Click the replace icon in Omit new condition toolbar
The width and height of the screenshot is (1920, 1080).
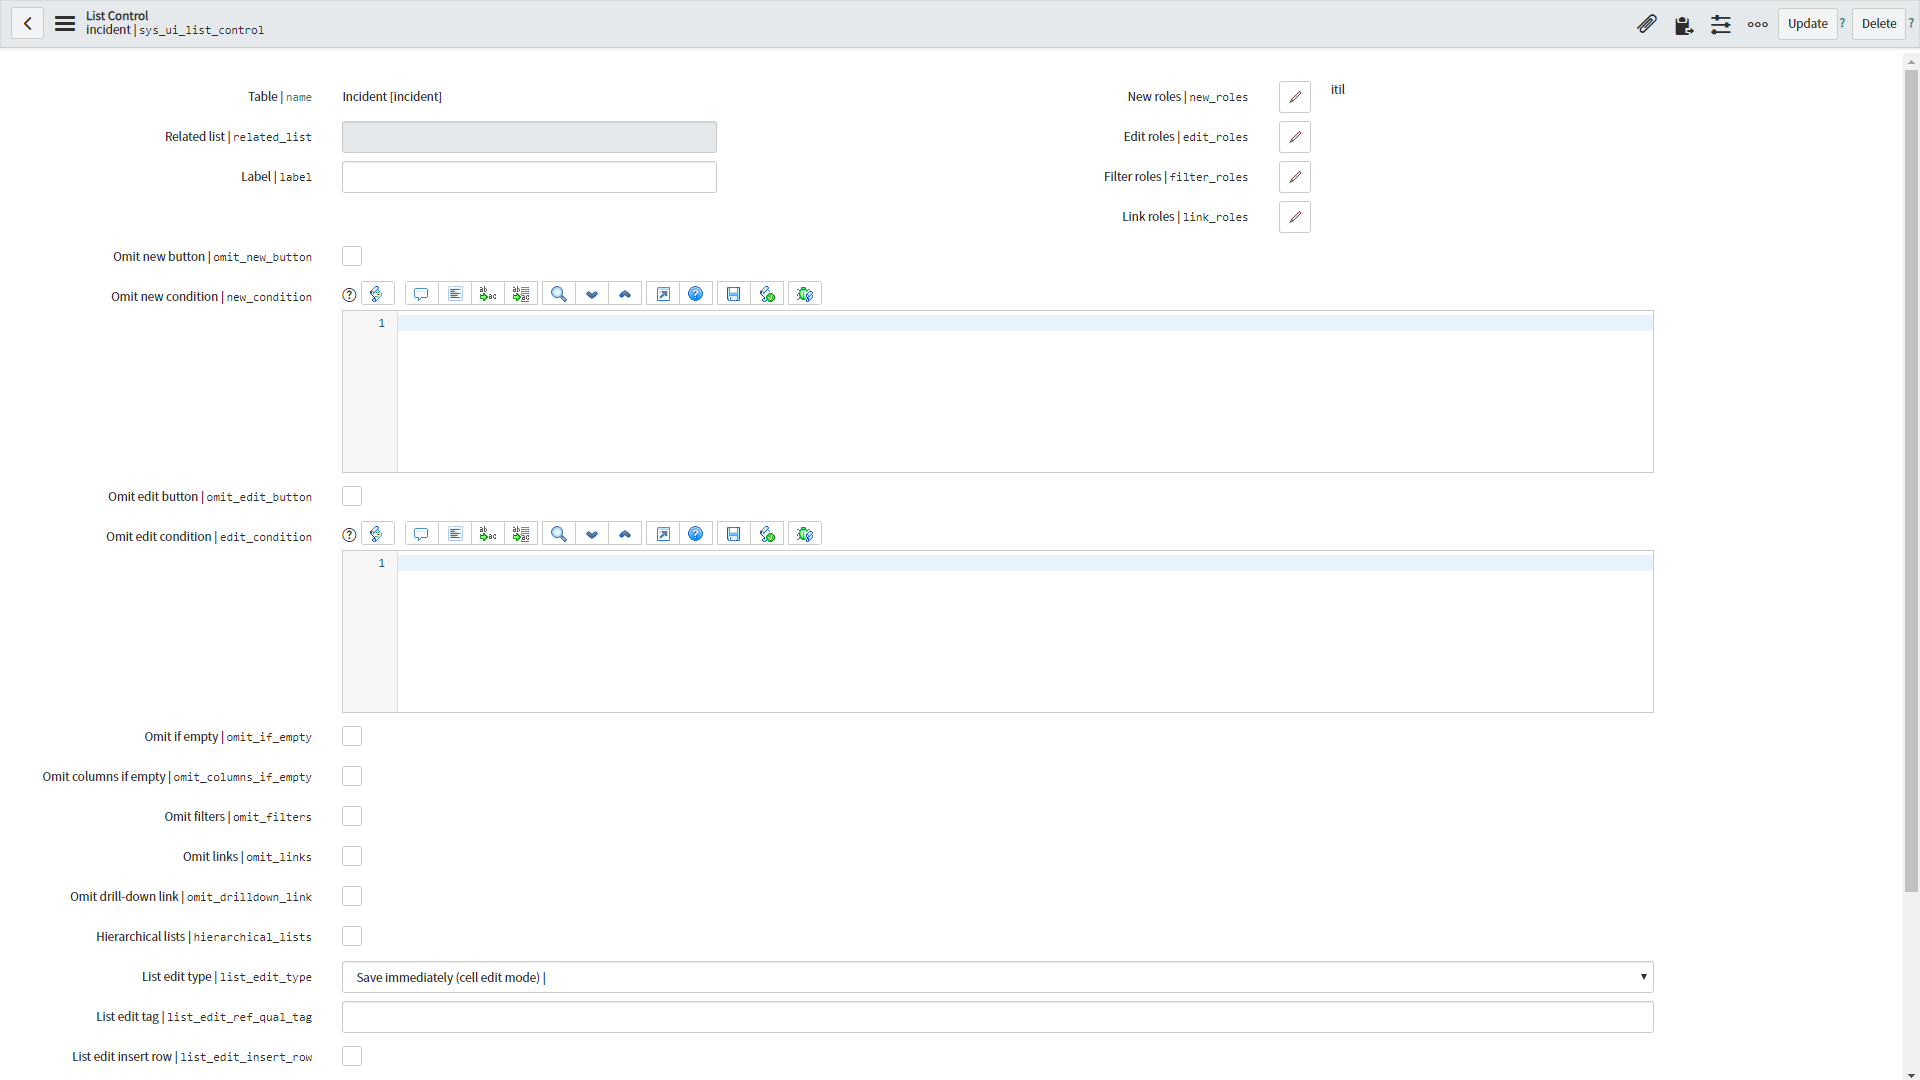[x=488, y=294]
